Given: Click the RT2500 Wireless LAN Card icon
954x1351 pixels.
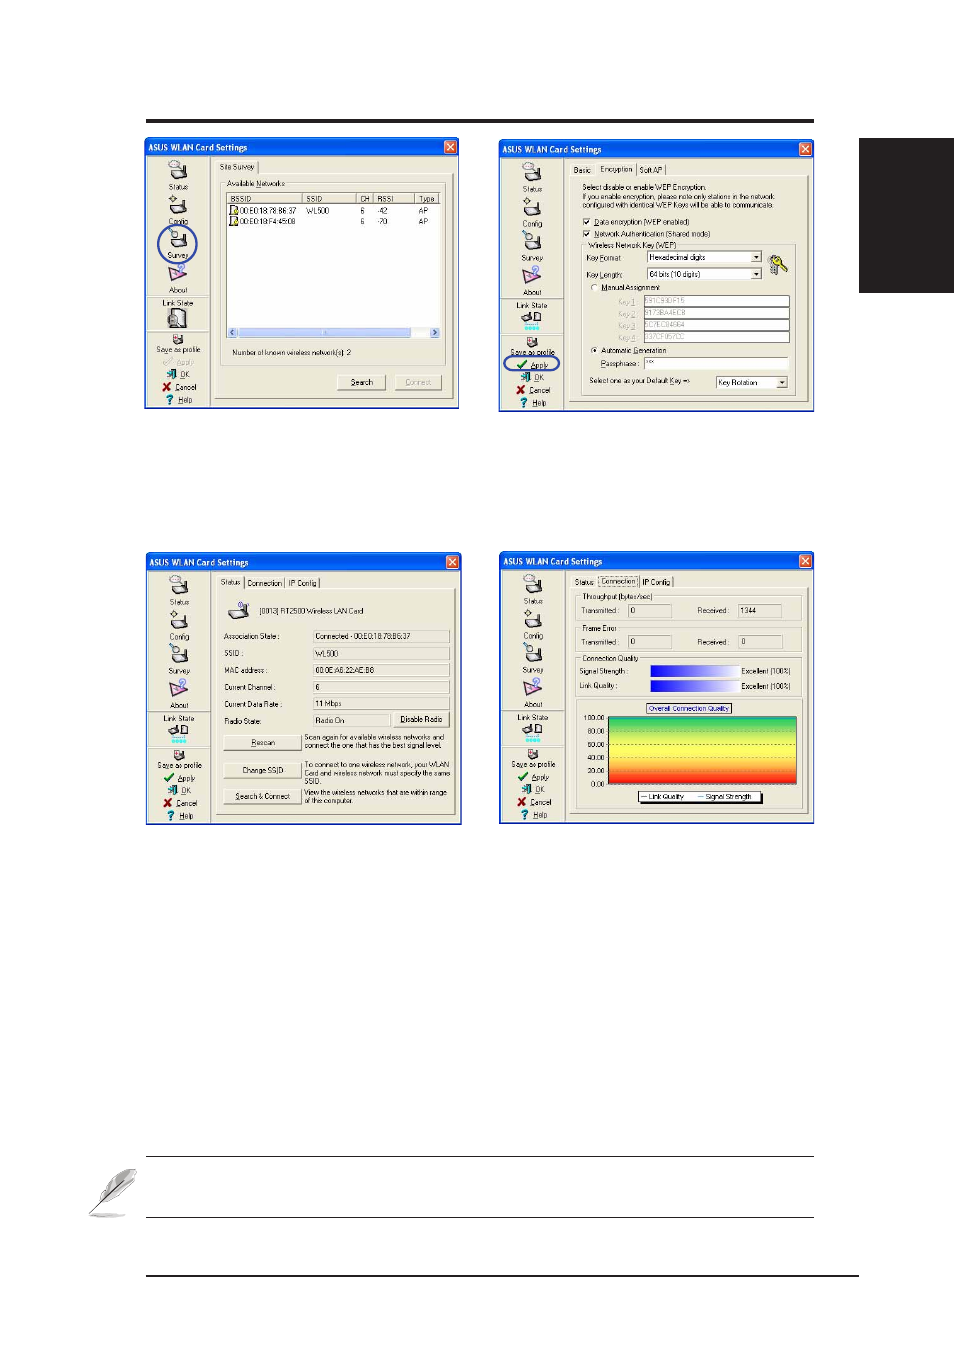Looking at the screenshot, I should (x=238, y=610).
